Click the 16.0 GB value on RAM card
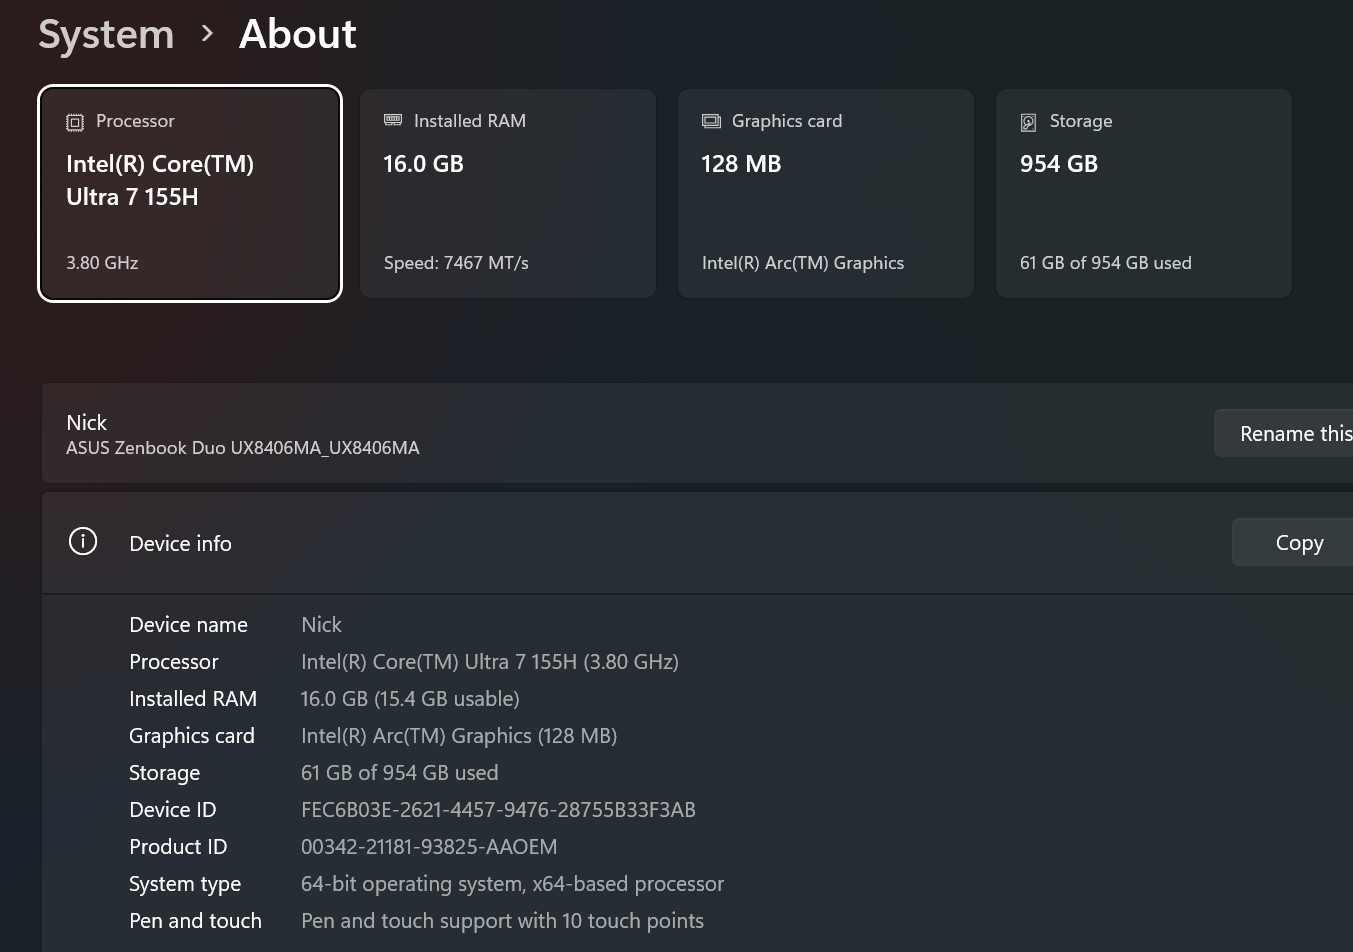The width and height of the screenshot is (1353, 952). tap(424, 164)
